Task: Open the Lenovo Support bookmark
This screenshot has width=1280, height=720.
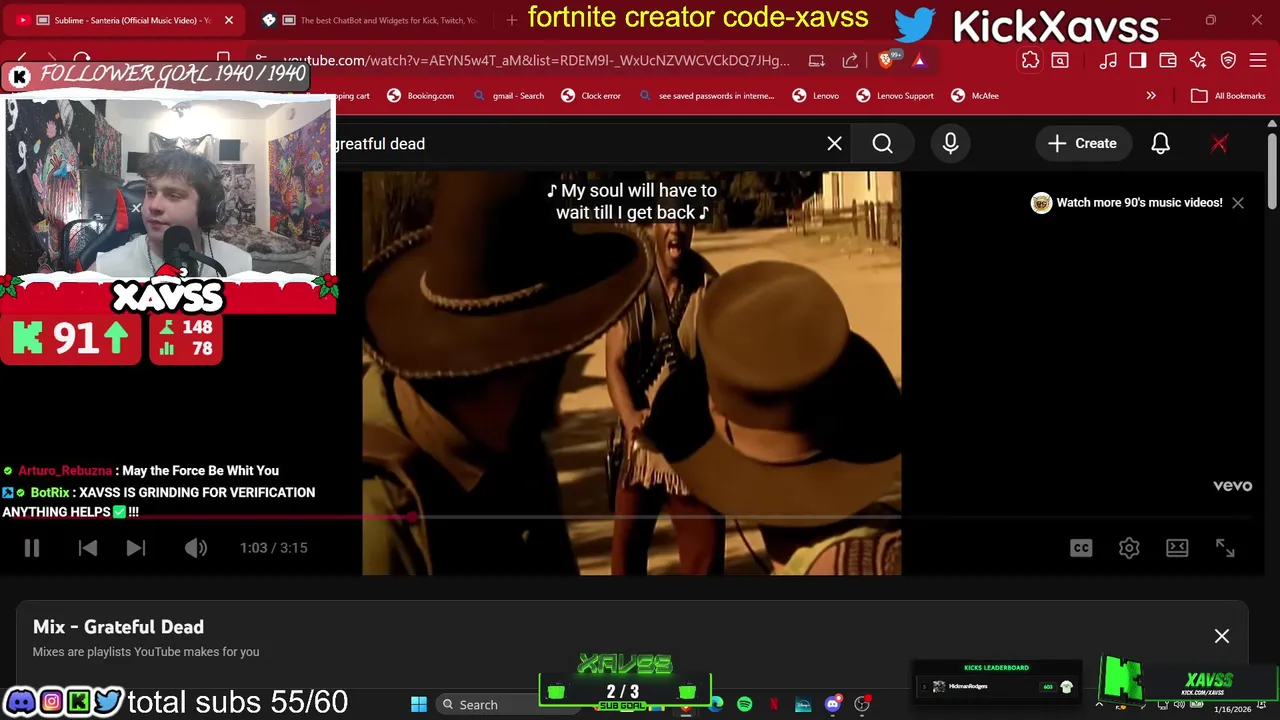Action: [x=895, y=96]
